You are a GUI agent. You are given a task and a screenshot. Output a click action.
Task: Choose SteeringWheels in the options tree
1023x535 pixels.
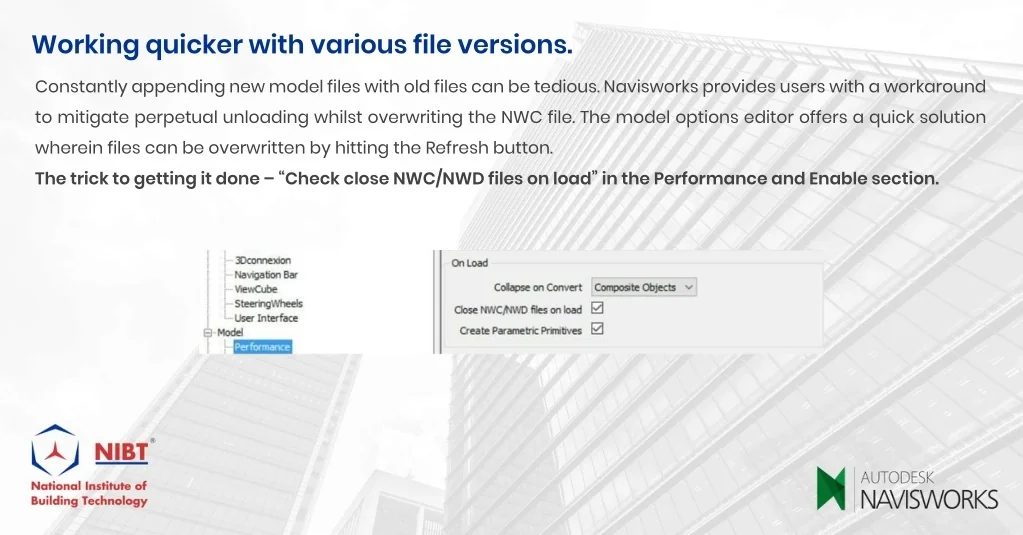point(268,303)
